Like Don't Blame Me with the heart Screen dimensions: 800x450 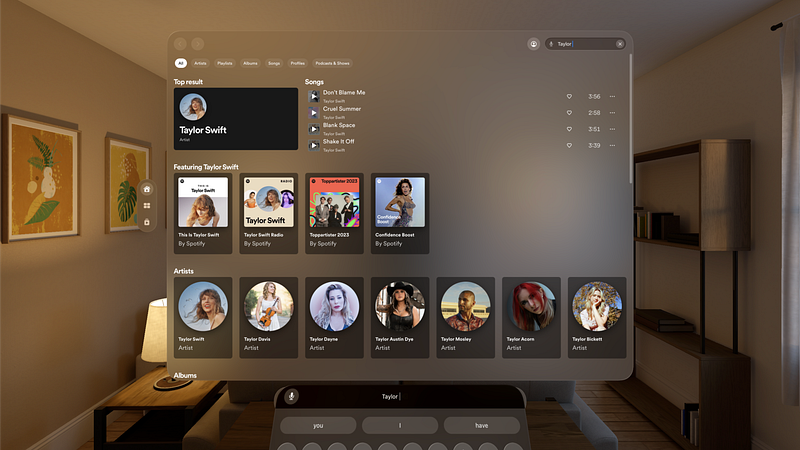click(569, 96)
